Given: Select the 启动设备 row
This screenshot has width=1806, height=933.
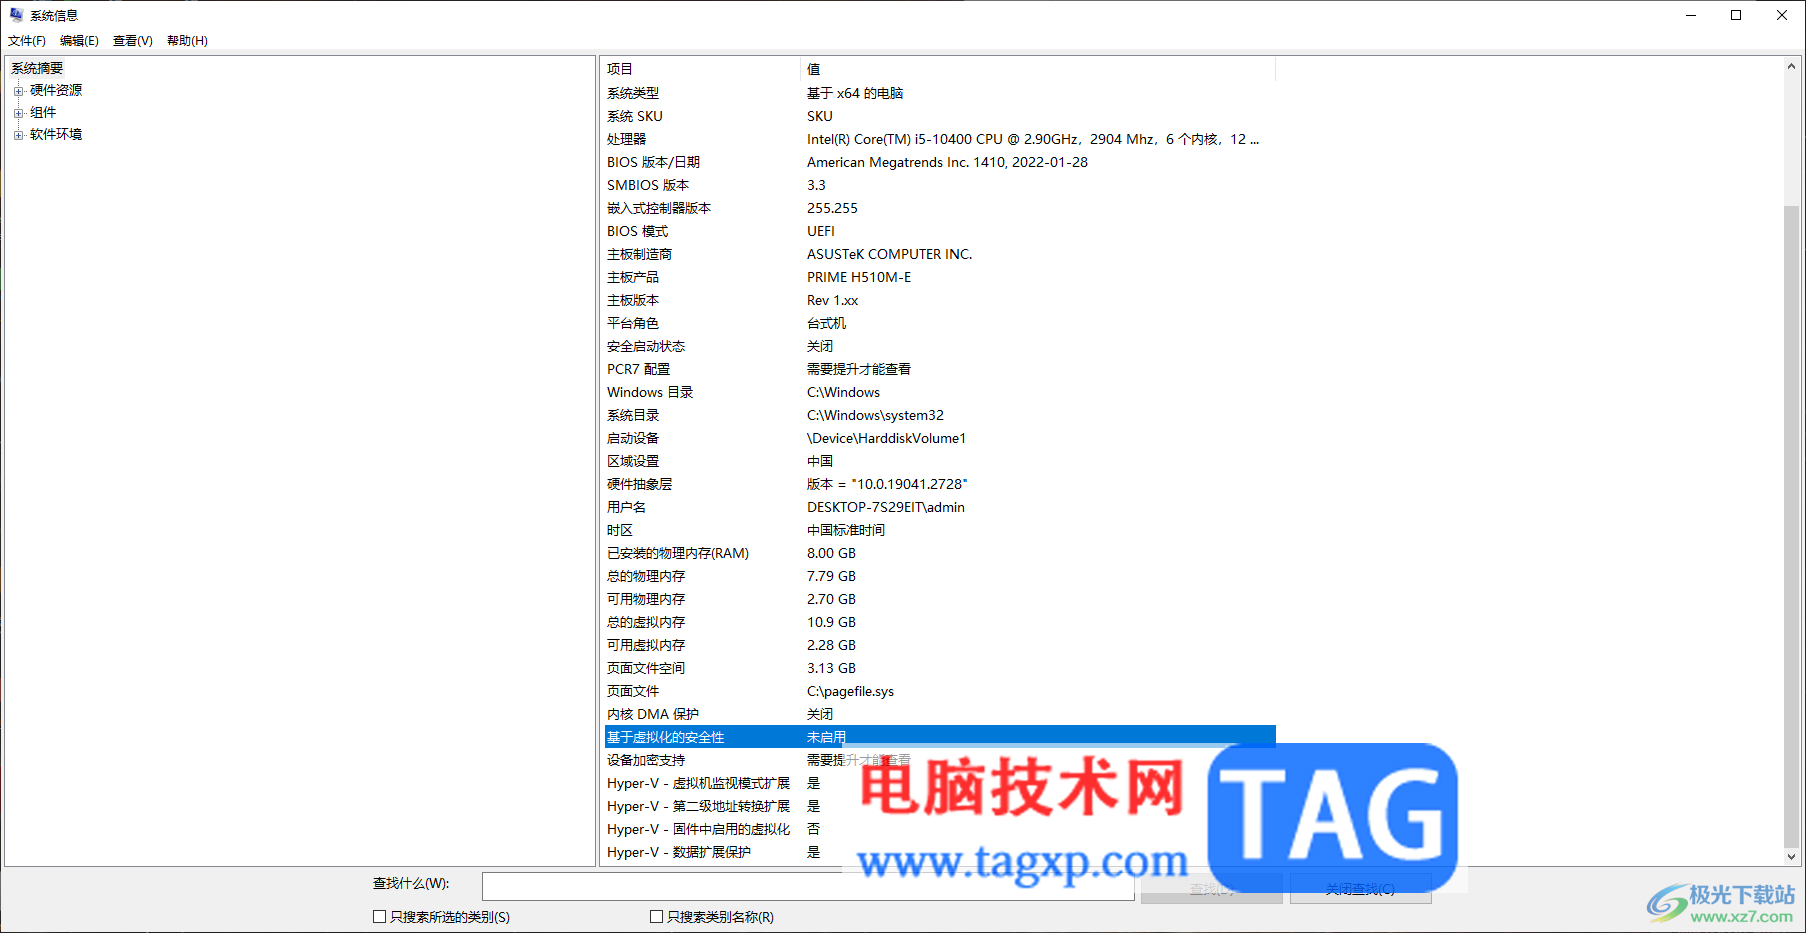Looking at the screenshot, I should [x=940, y=438].
